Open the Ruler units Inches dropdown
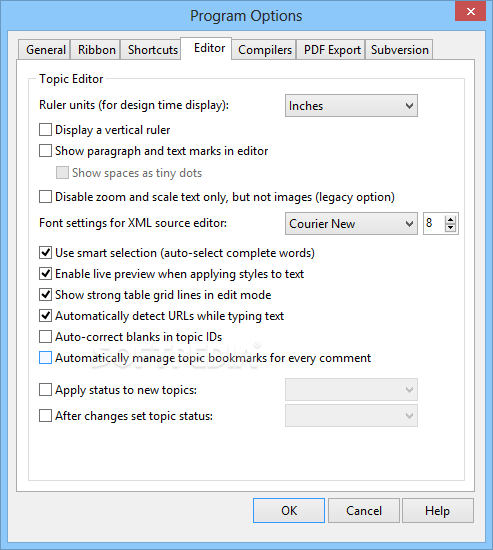The height and width of the screenshot is (550, 493). tap(351, 106)
